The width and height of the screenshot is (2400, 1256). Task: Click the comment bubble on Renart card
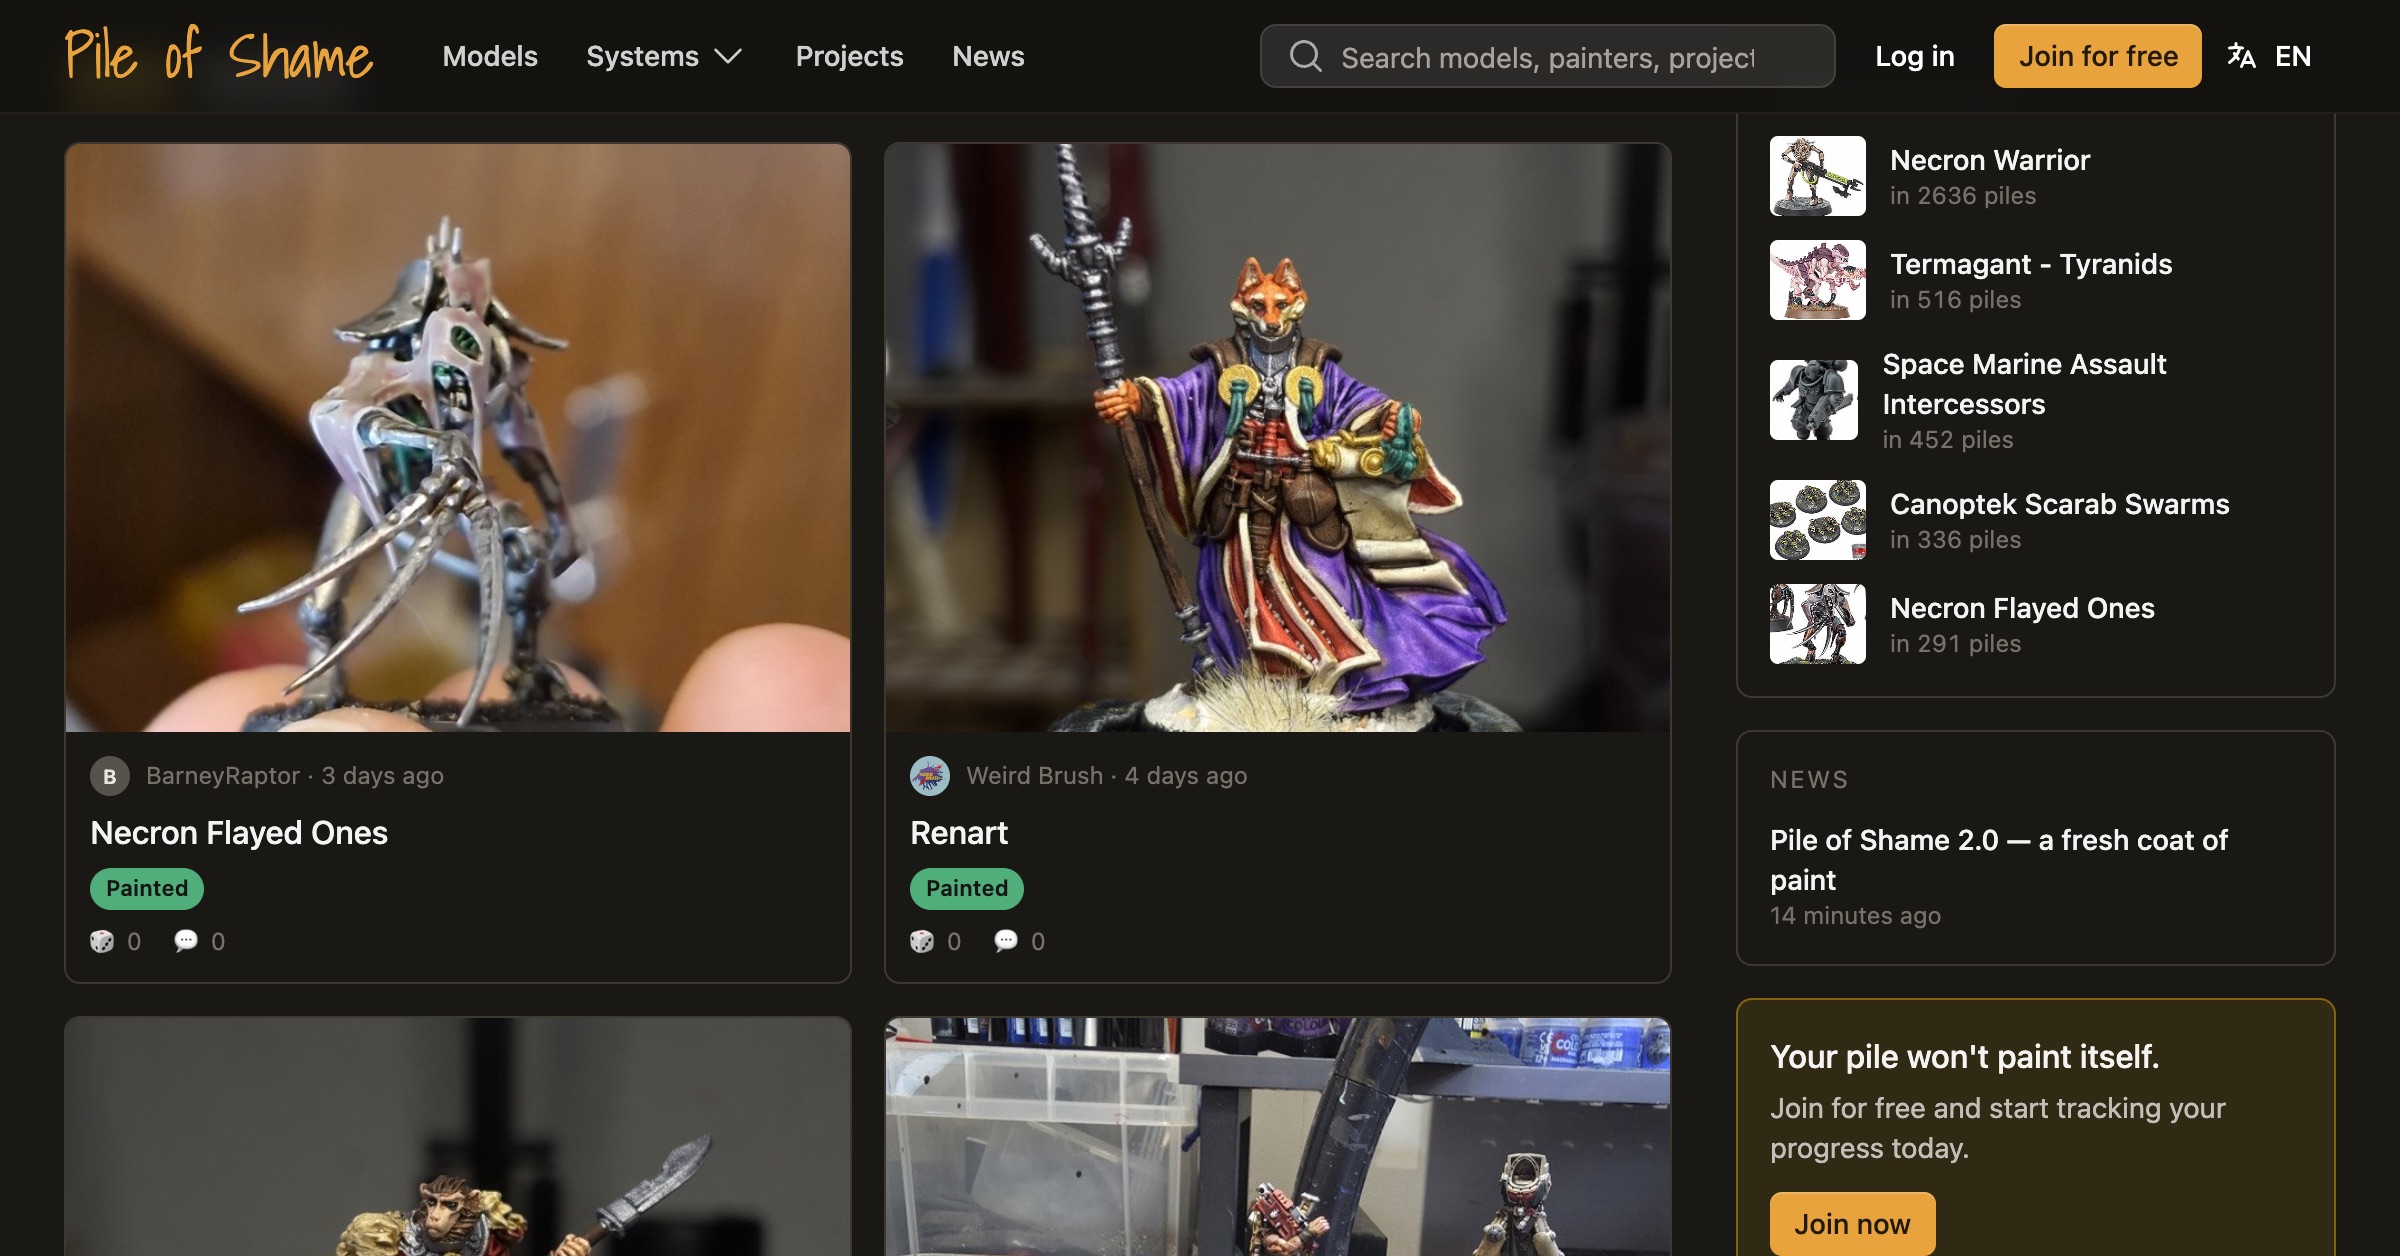point(1006,941)
